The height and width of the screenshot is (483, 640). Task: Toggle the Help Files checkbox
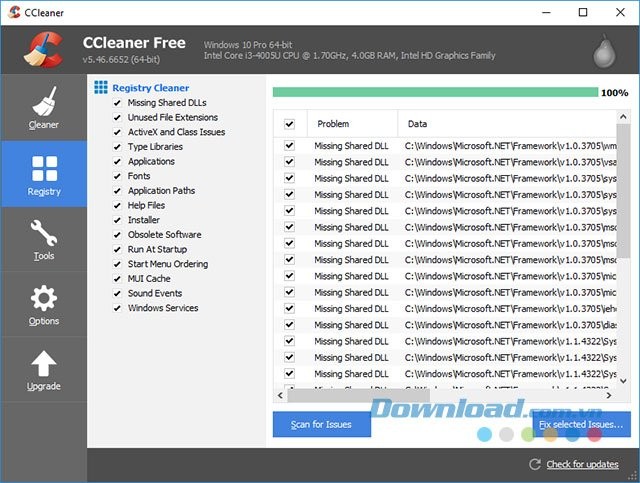tap(117, 205)
